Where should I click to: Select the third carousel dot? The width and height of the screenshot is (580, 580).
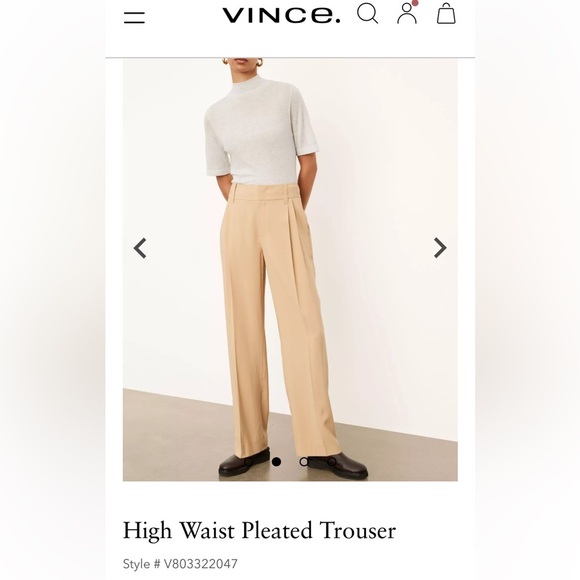[x=332, y=462]
